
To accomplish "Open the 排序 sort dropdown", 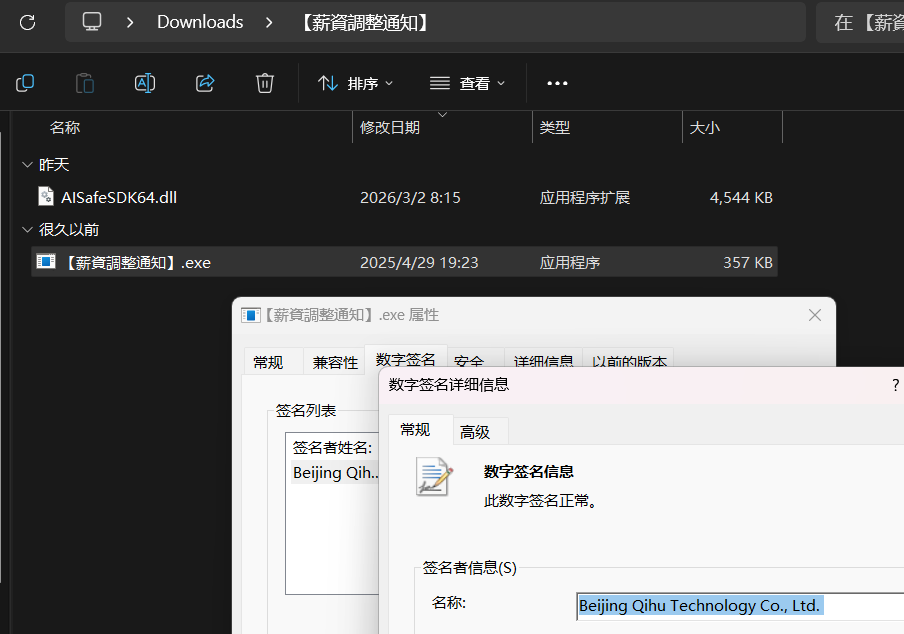I will click(x=356, y=83).
